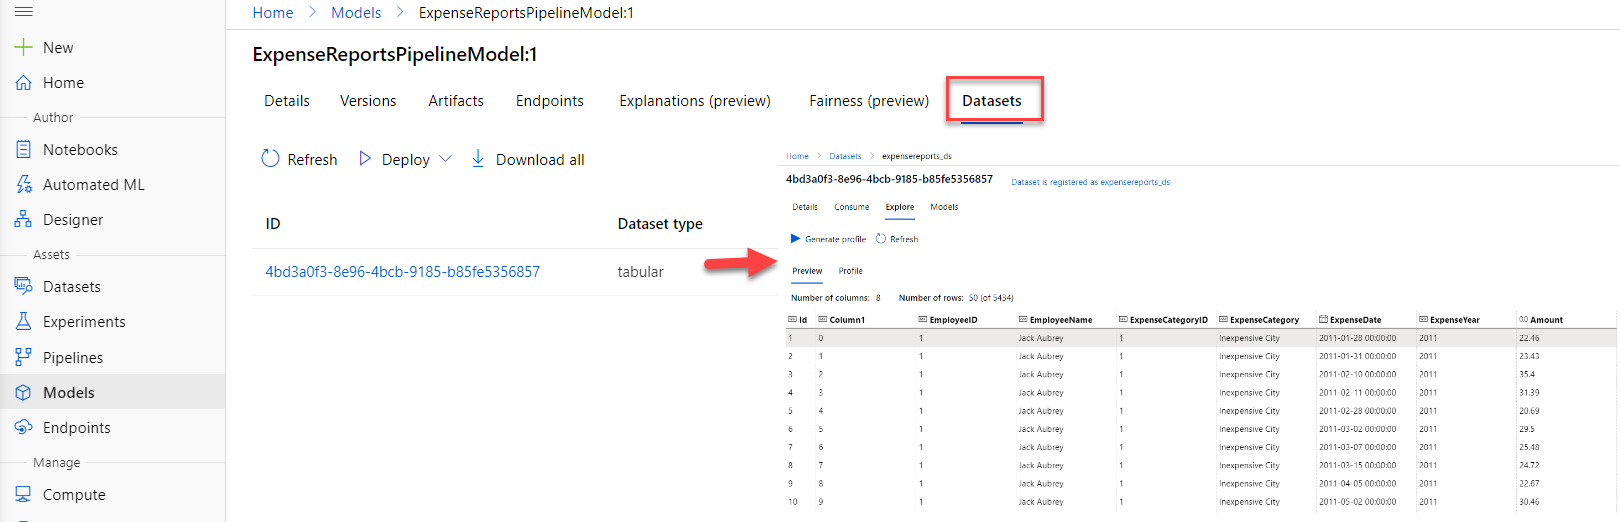Expand the Deploy dropdown chevron
1620x522 pixels.
tap(445, 158)
